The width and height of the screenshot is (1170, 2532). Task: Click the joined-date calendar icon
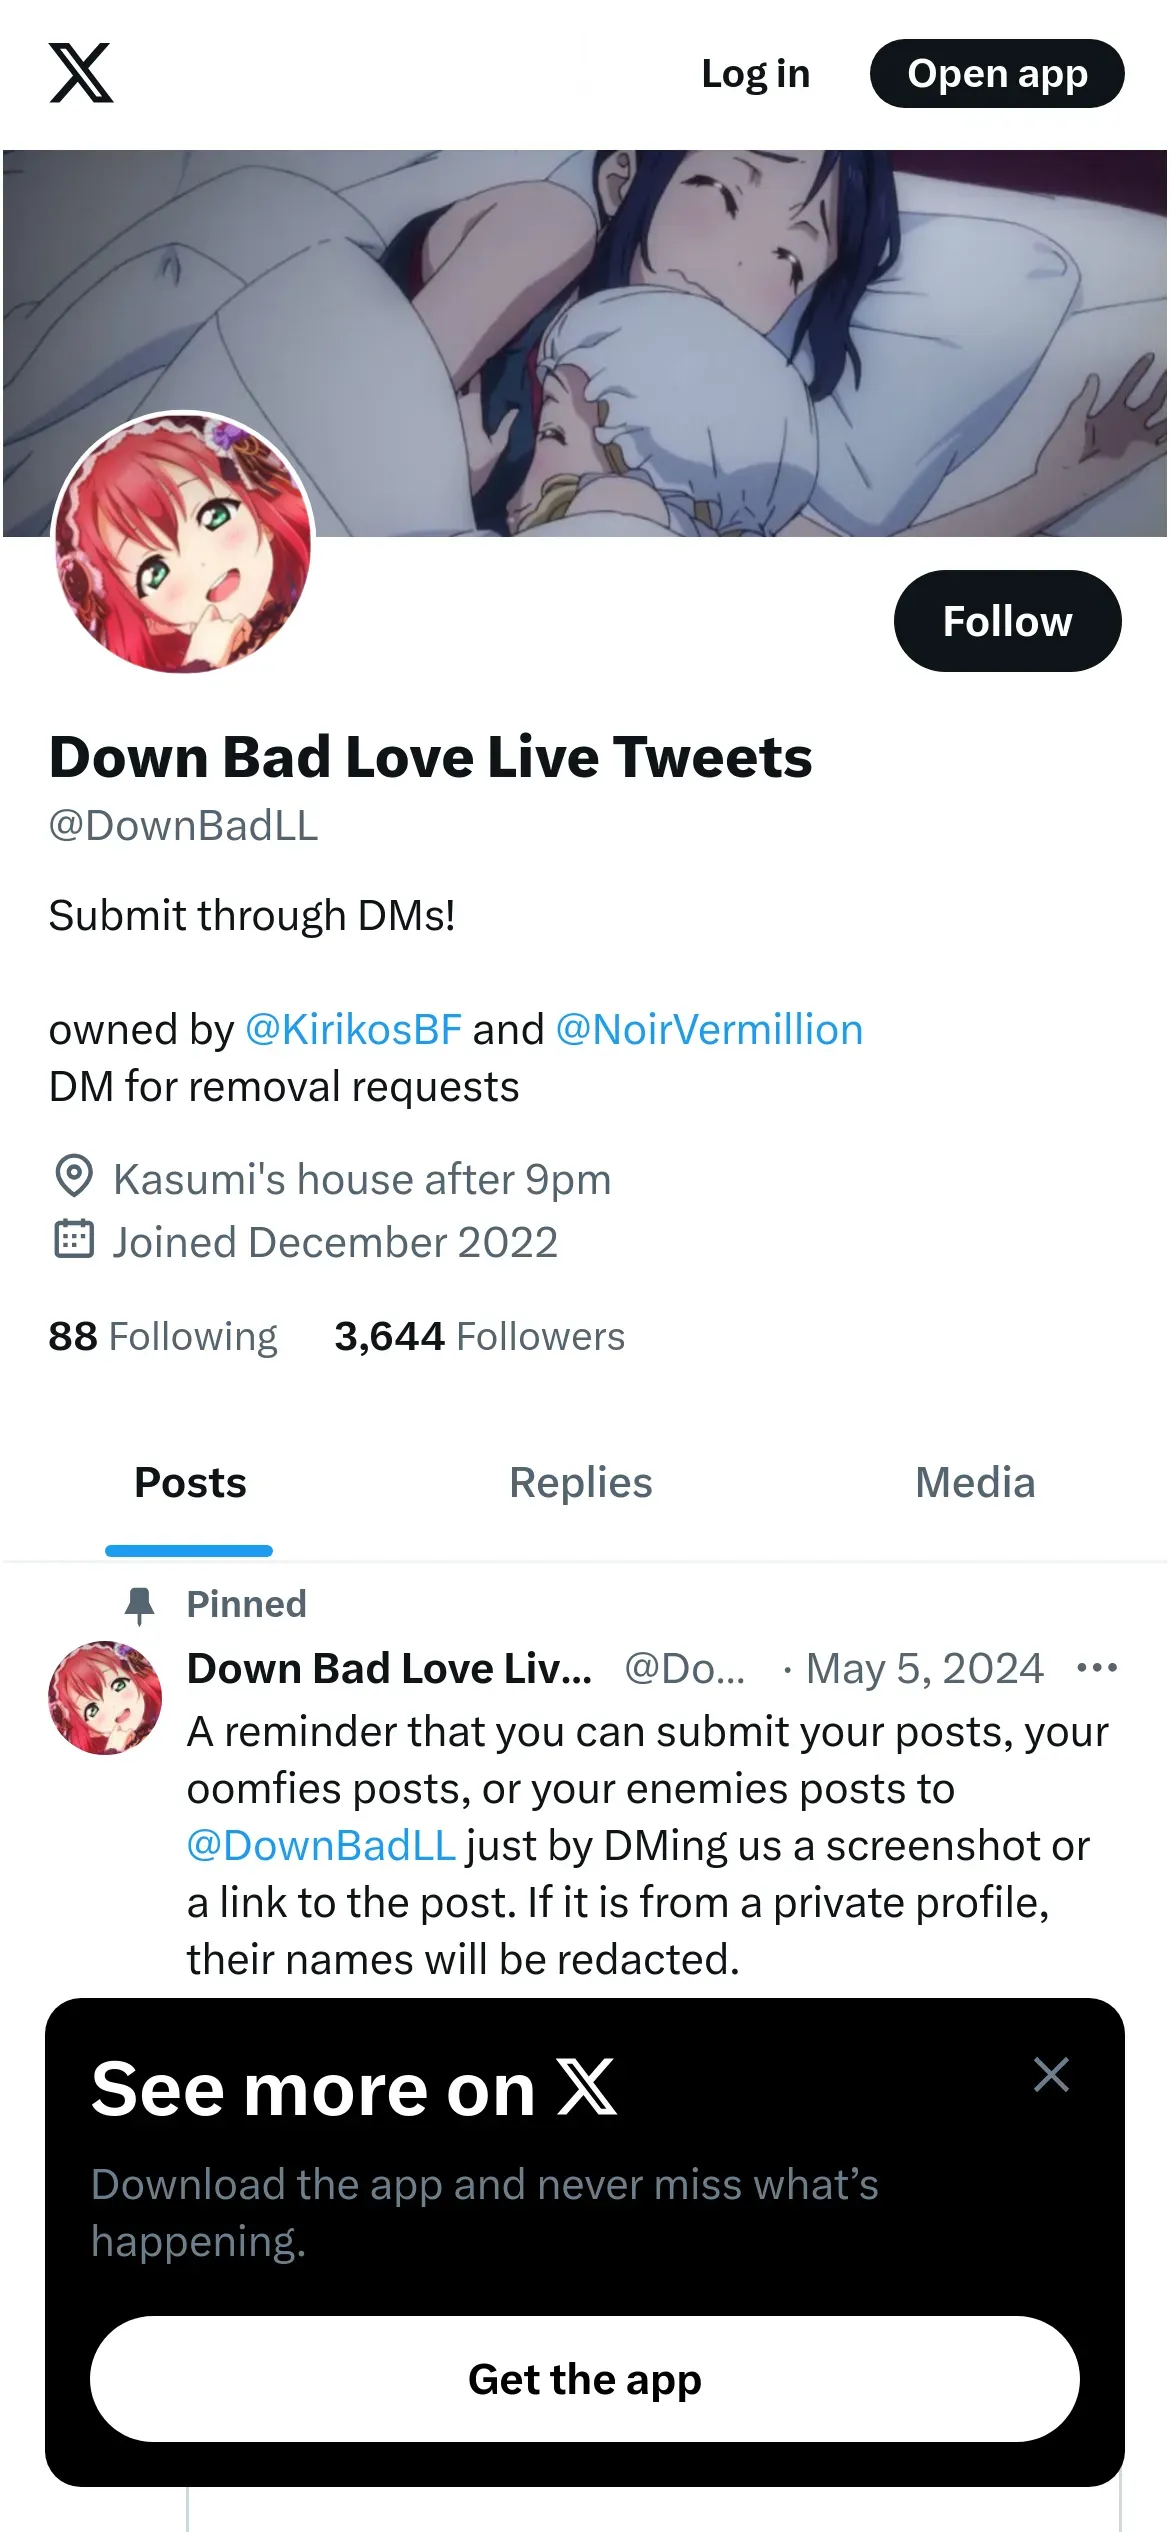coord(73,1240)
